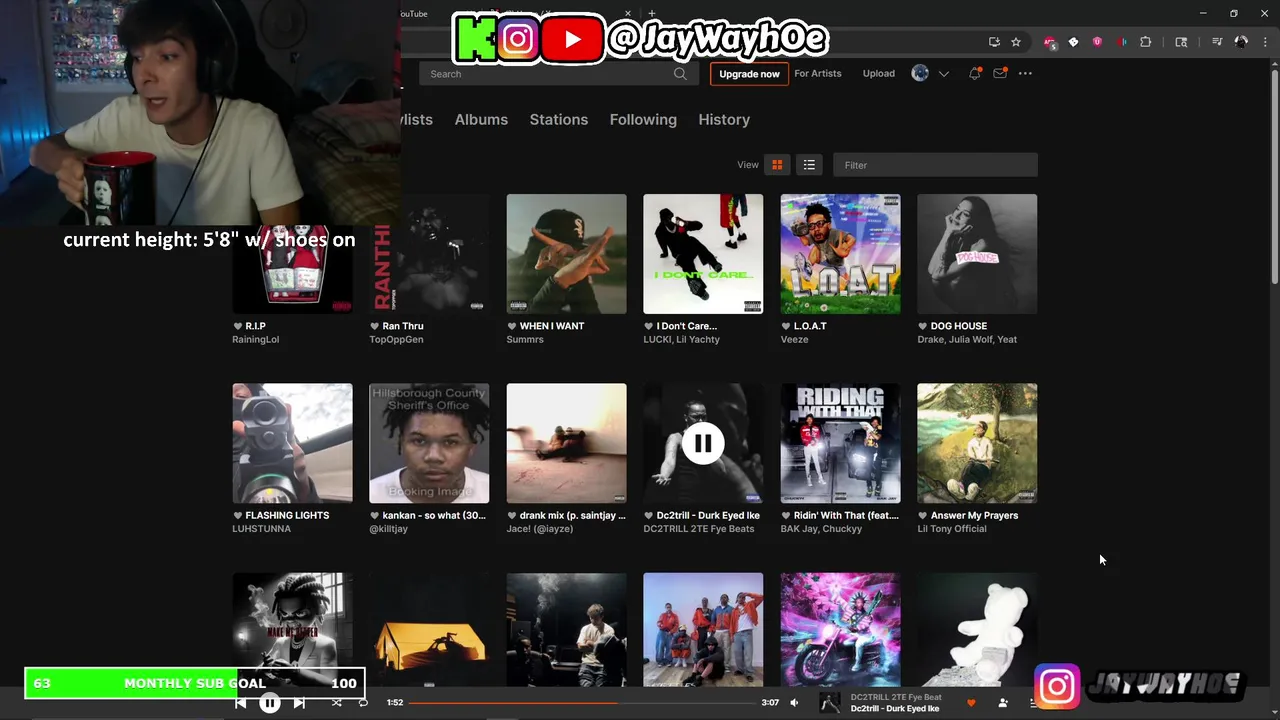
Task: Click the volume speaker icon
Action: click(794, 703)
